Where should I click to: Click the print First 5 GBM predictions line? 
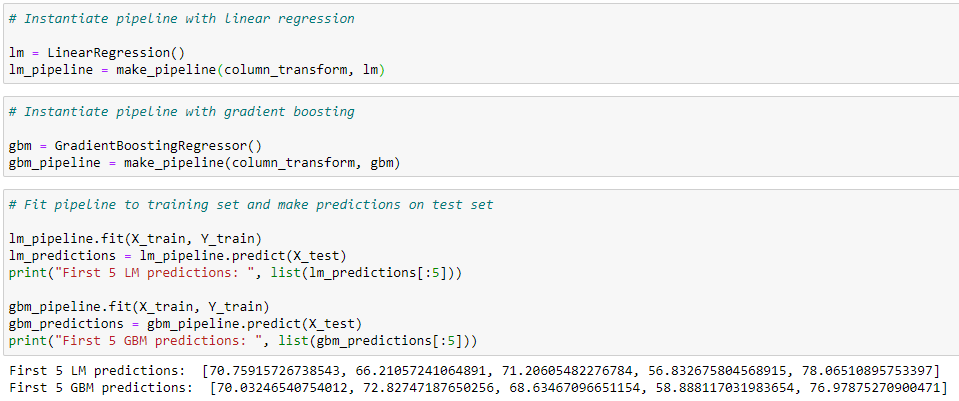click(x=243, y=339)
